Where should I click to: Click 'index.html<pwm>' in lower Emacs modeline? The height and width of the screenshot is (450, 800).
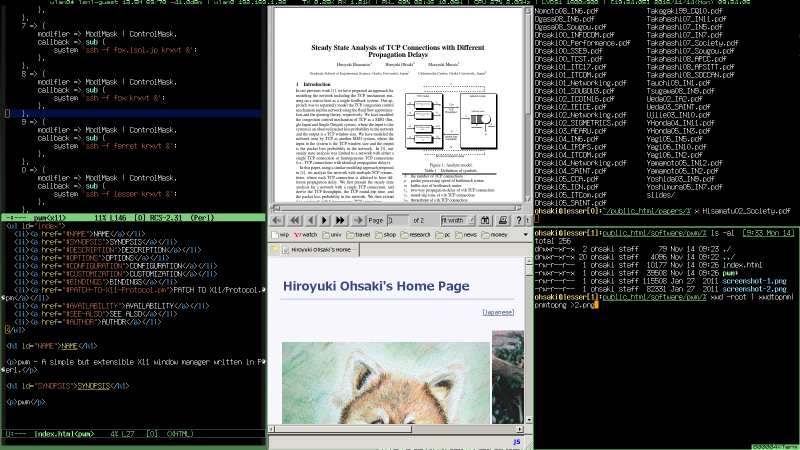(x=64, y=434)
